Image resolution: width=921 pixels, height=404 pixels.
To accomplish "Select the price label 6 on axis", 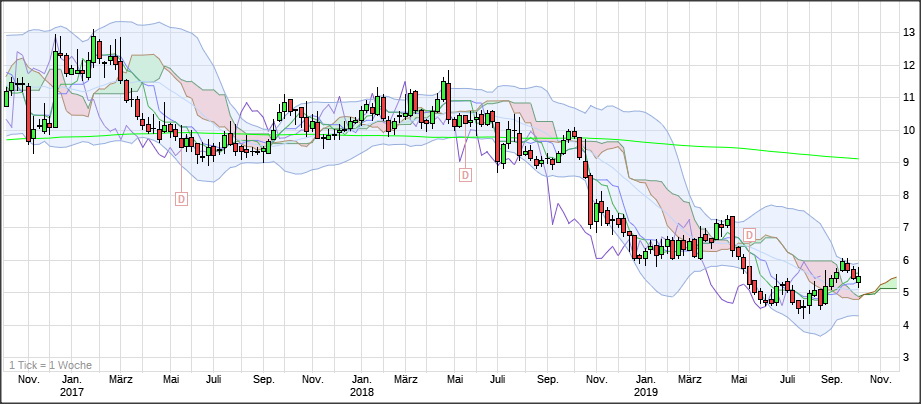I will 908,260.
